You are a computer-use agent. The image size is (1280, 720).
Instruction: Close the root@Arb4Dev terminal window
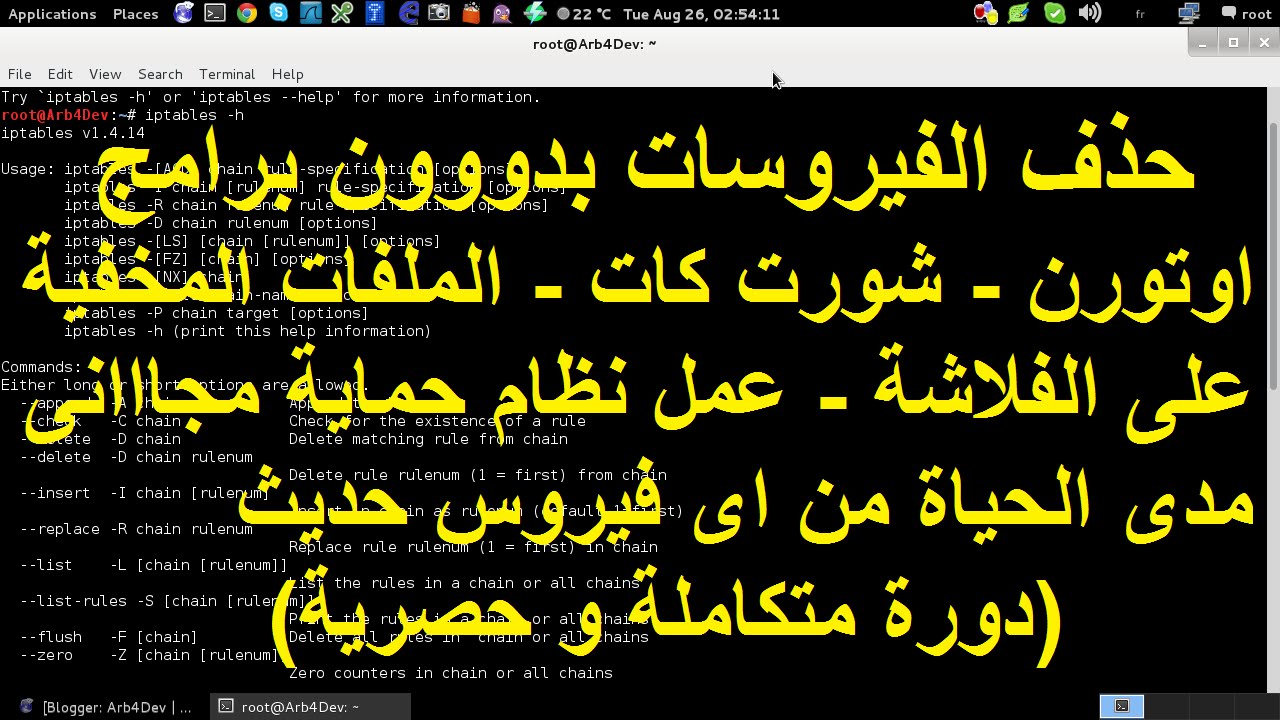(x=1264, y=42)
